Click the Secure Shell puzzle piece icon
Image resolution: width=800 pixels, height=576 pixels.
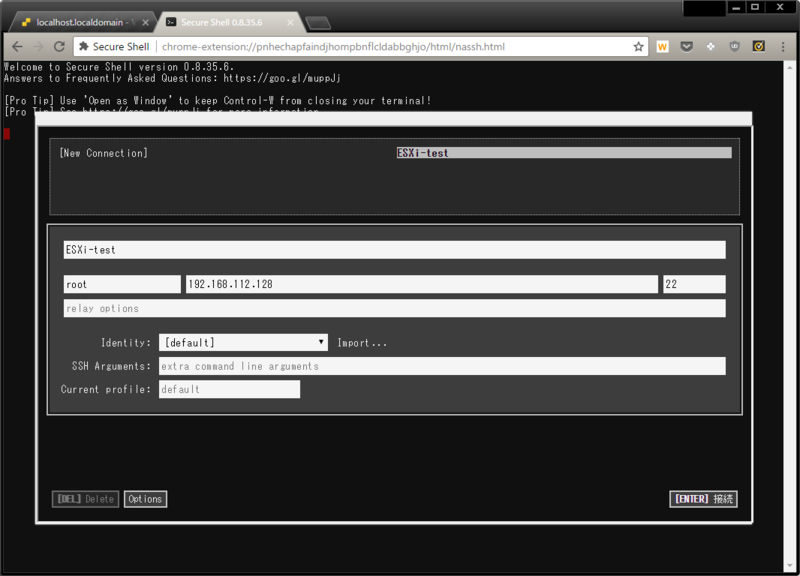click(84, 46)
